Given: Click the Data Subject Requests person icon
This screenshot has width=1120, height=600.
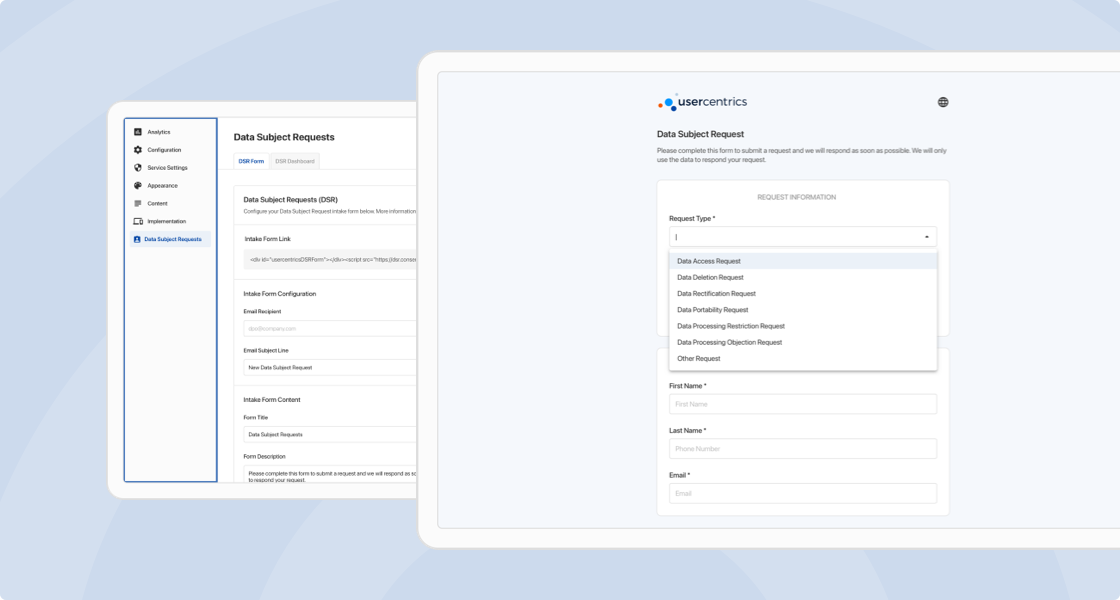Looking at the screenshot, I should point(137,239).
